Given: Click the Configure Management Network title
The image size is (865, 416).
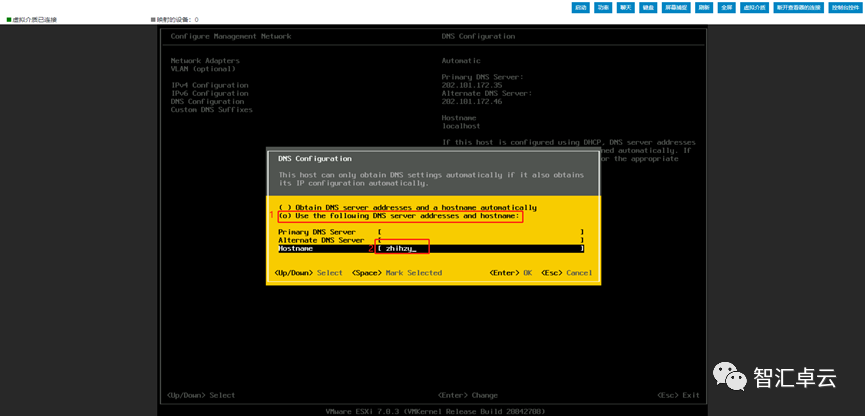Looking at the screenshot, I should point(231,36).
